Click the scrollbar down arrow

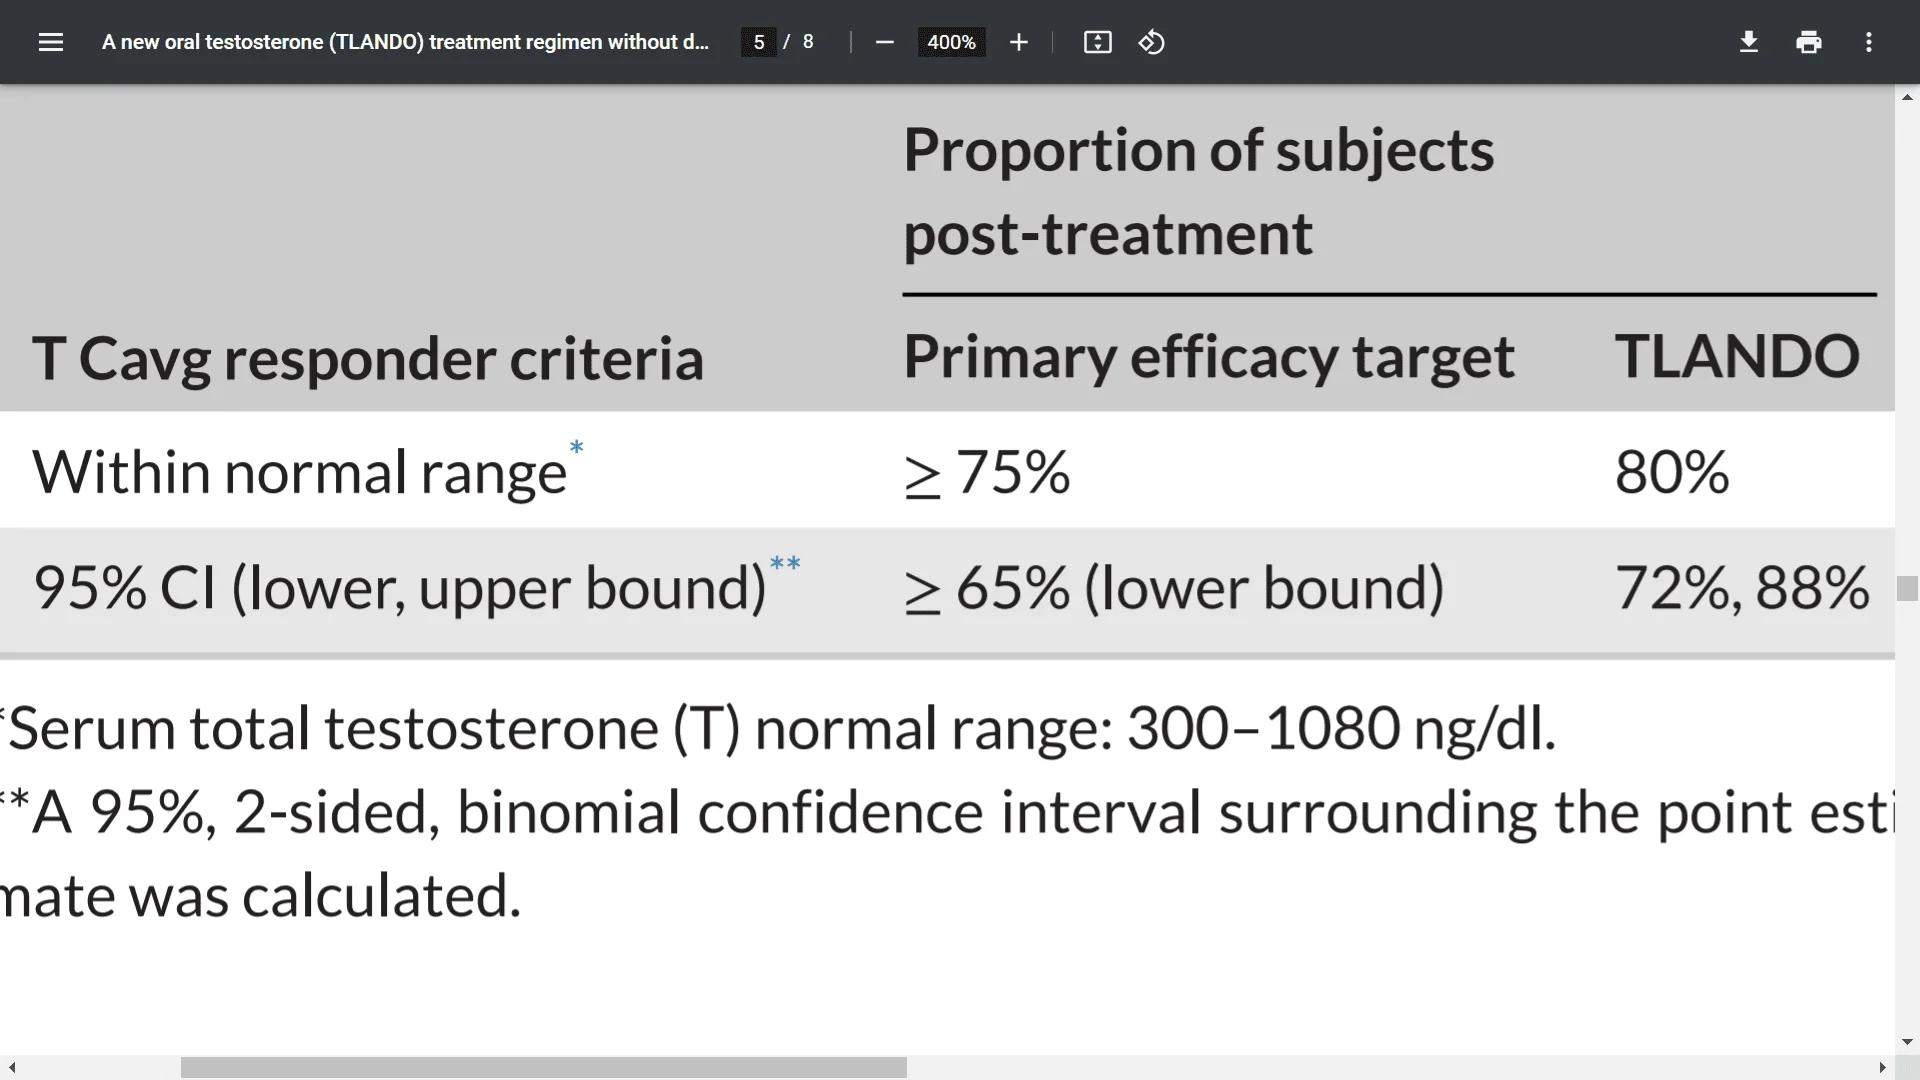coord(1908,1041)
